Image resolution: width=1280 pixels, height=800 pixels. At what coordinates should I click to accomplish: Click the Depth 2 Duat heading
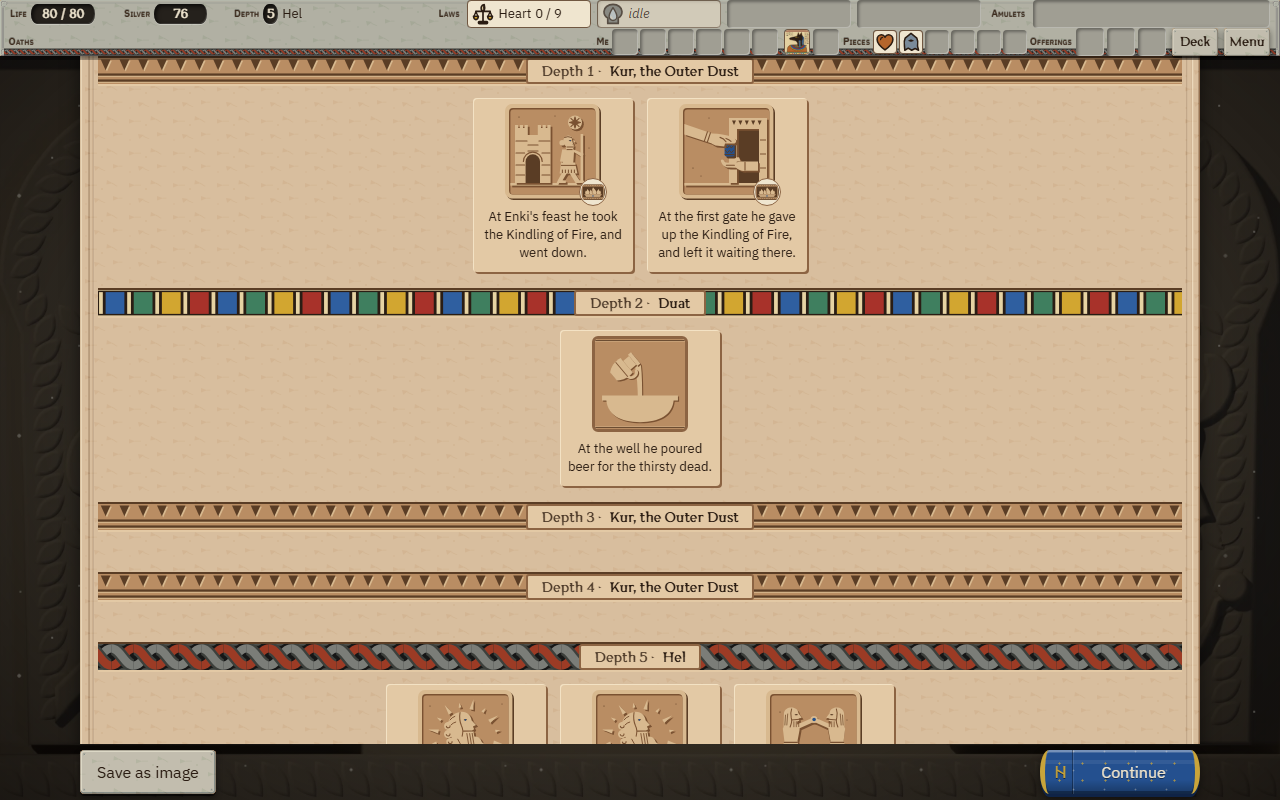click(x=640, y=303)
